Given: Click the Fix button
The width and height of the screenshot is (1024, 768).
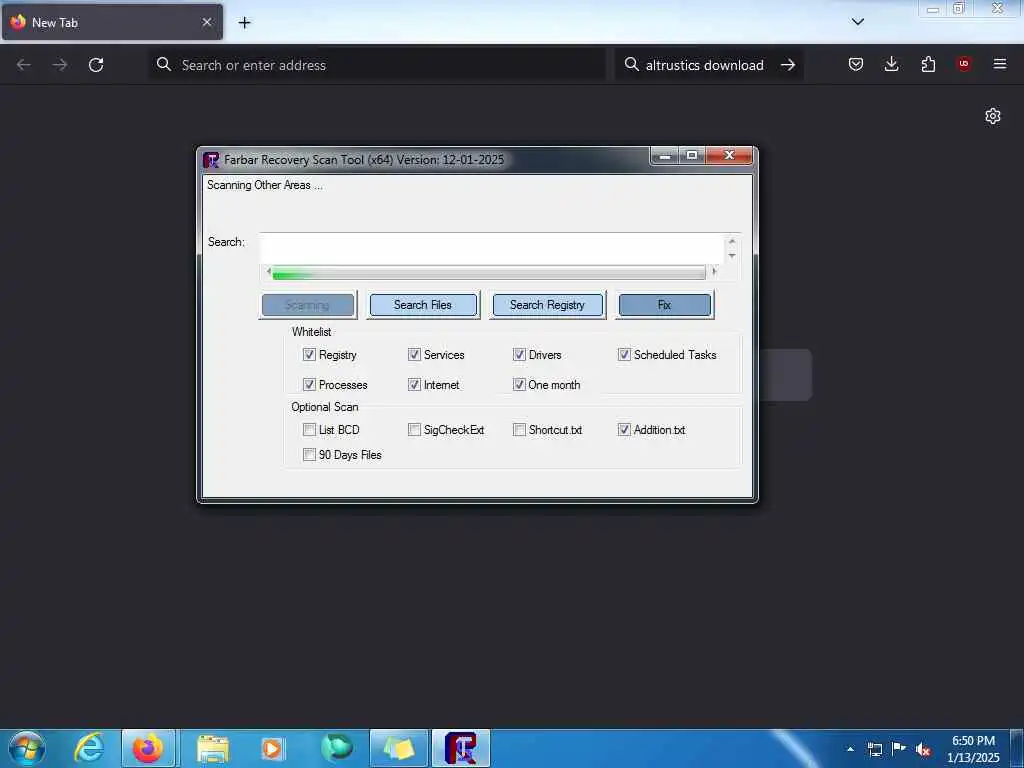Looking at the screenshot, I should (x=664, y=305).
